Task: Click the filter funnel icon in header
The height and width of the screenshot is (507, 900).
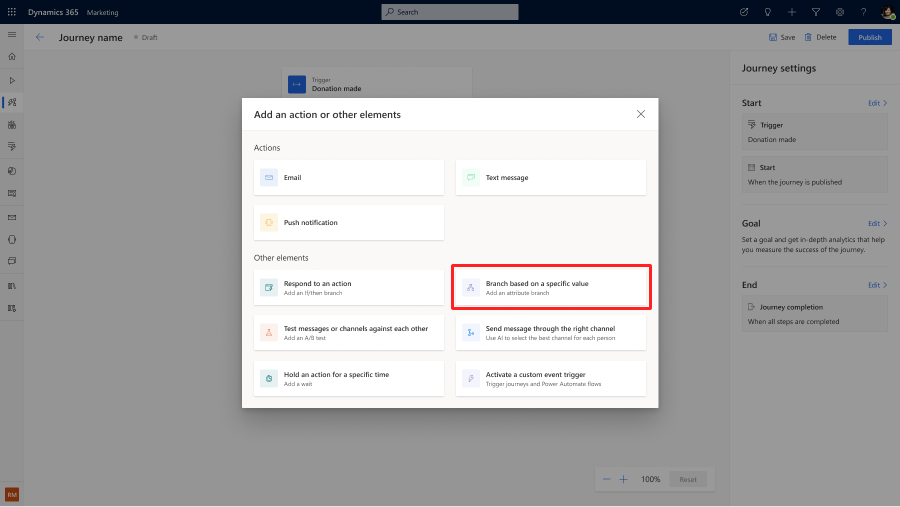Action: coord(815,12)
